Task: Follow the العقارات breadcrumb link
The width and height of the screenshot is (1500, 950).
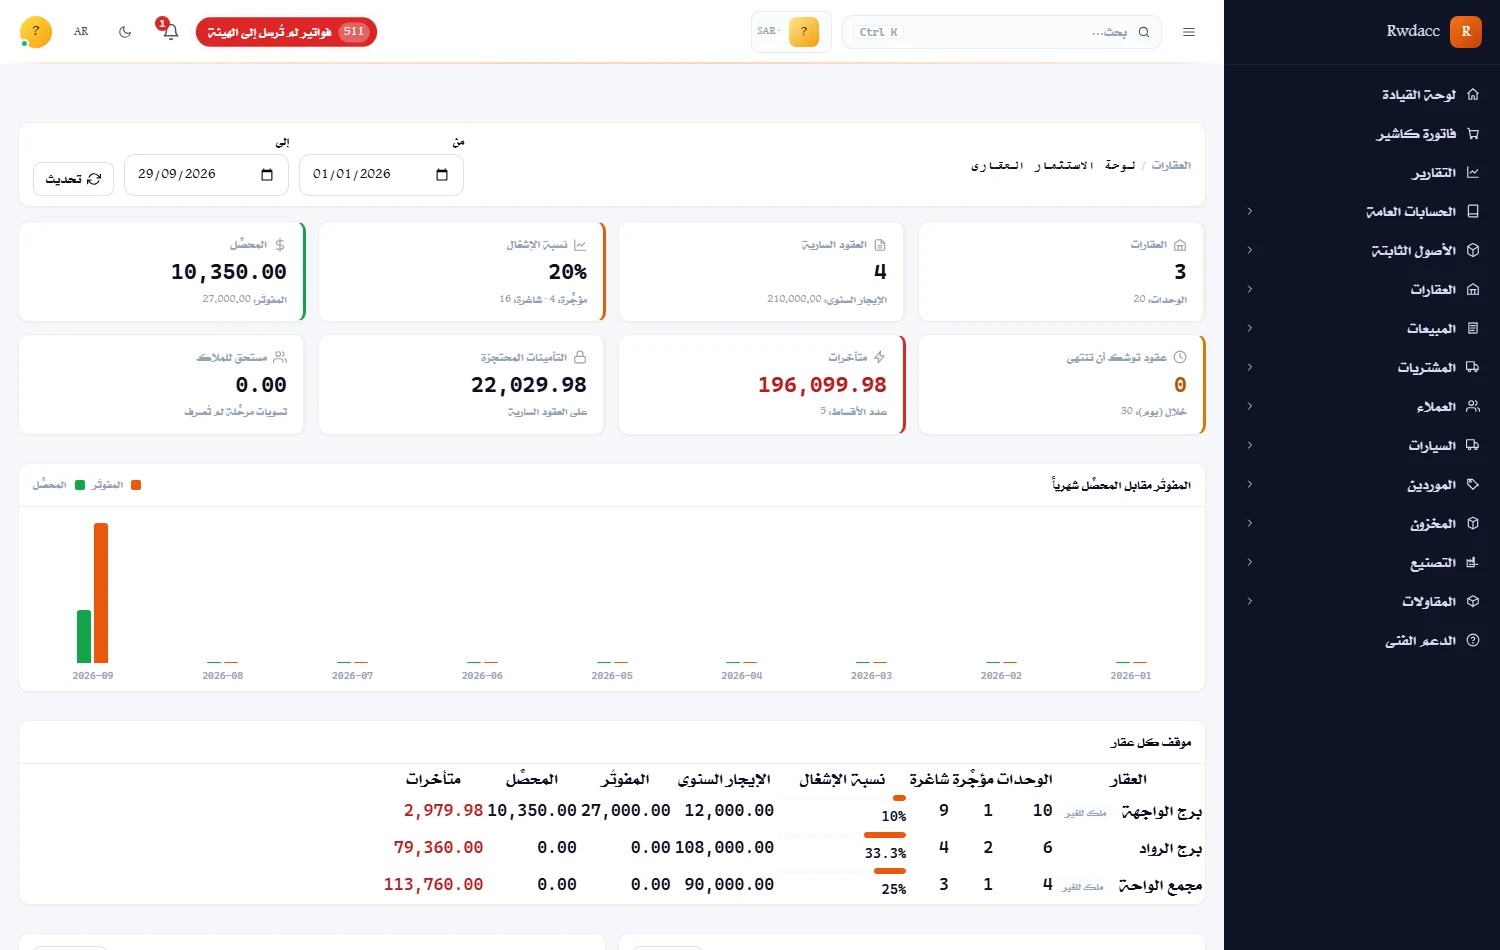Action: click(x=1171, y=165)
